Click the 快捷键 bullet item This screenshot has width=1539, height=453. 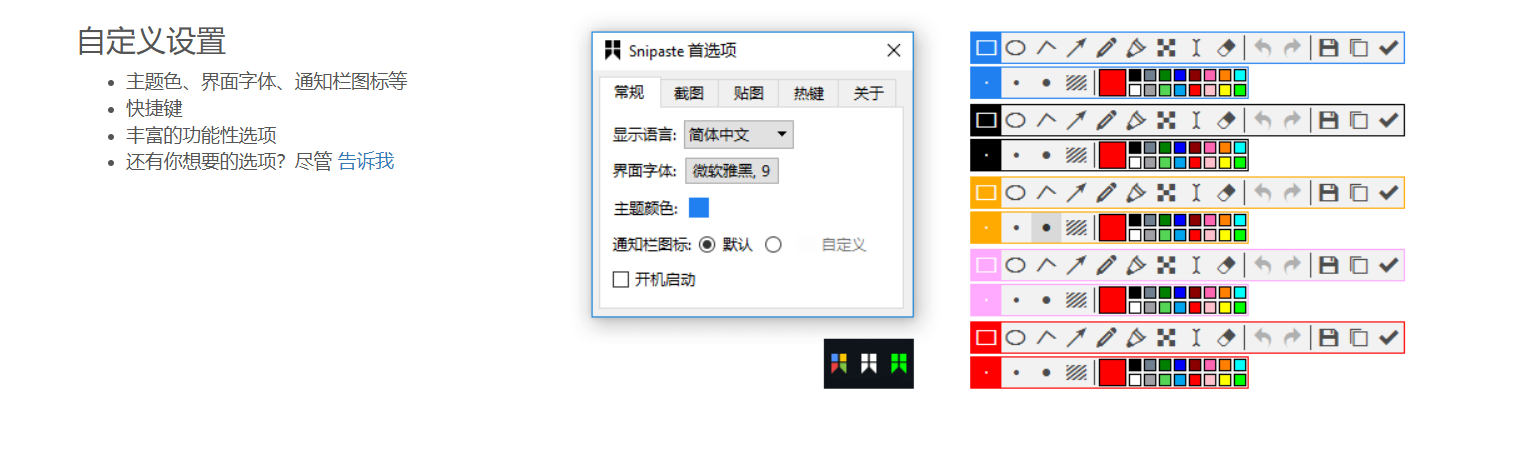[155, 109]
